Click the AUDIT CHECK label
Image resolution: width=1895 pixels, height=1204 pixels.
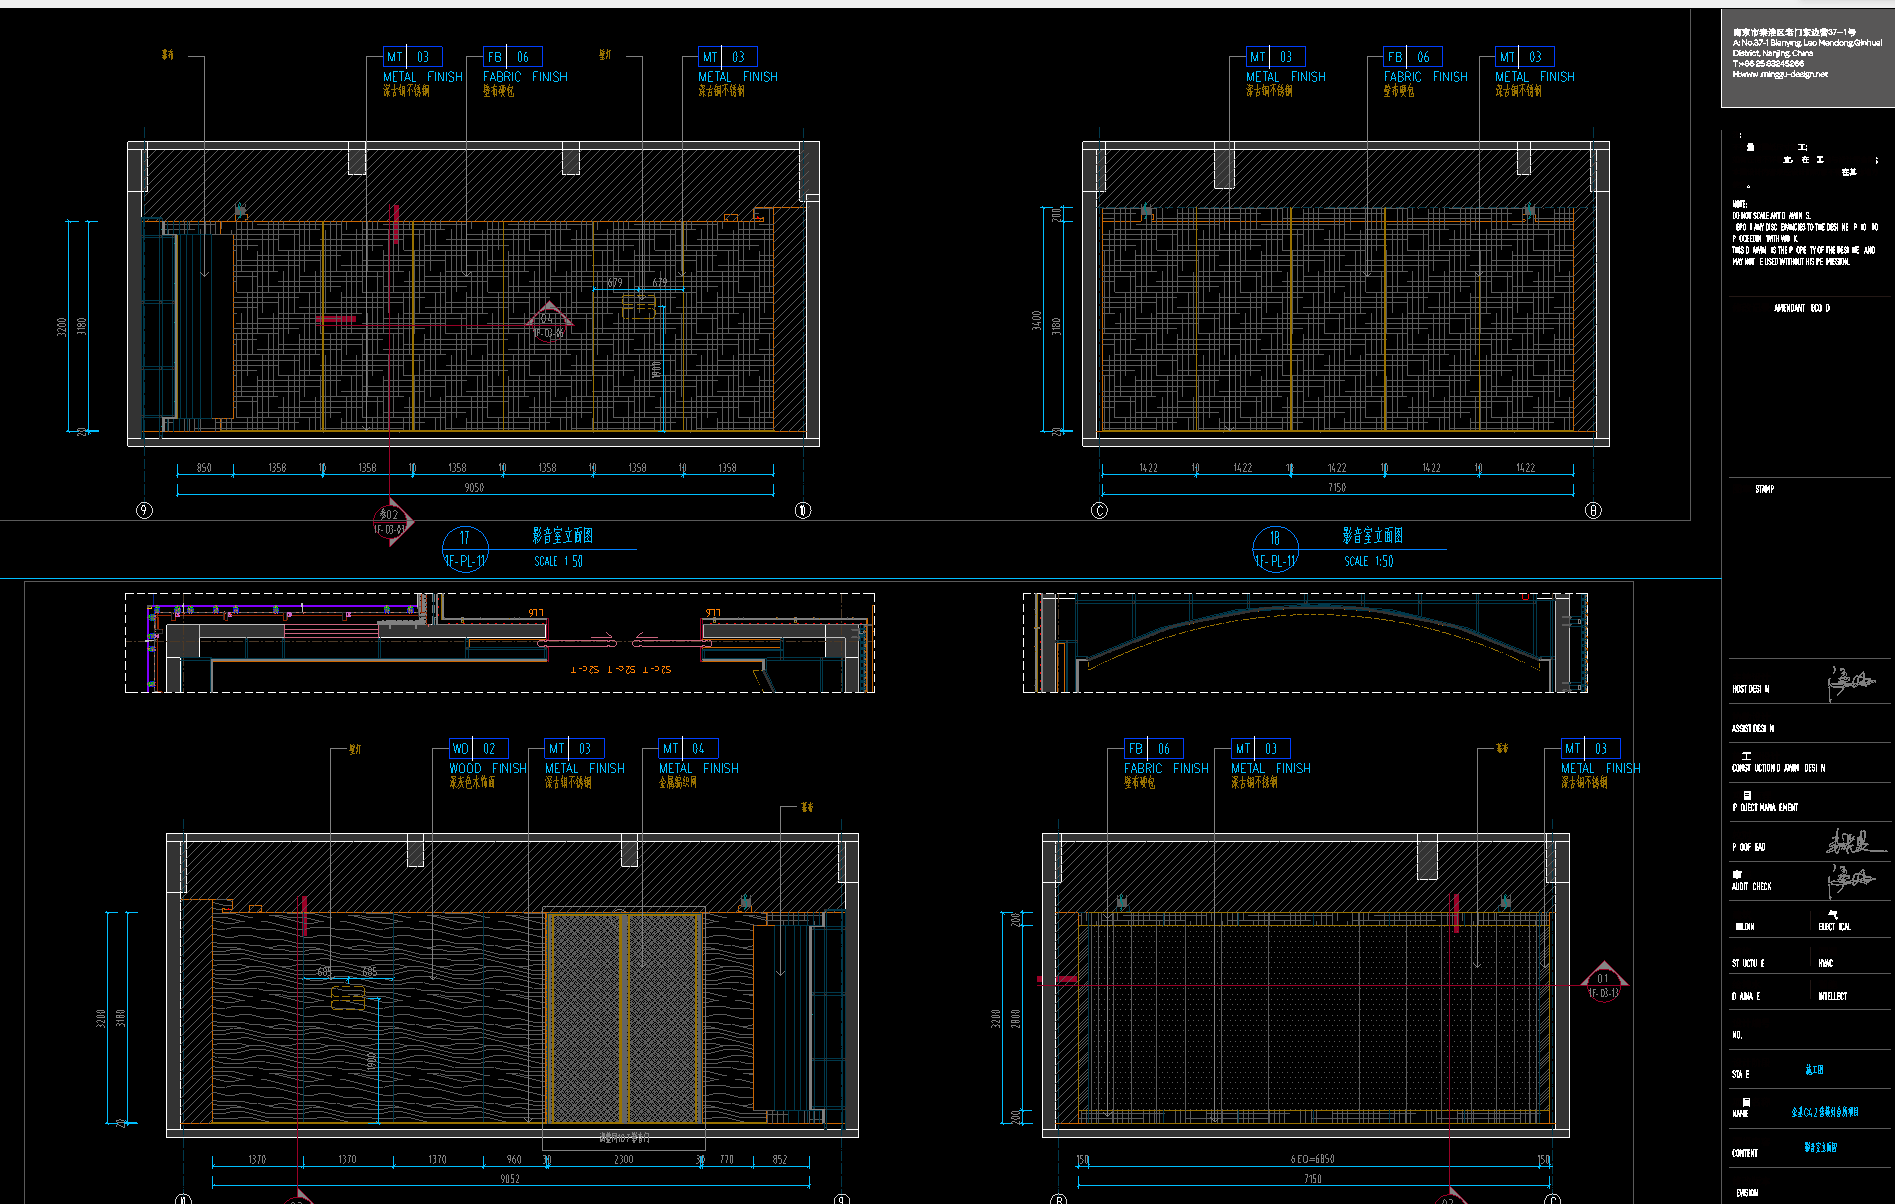point(1751,886)
